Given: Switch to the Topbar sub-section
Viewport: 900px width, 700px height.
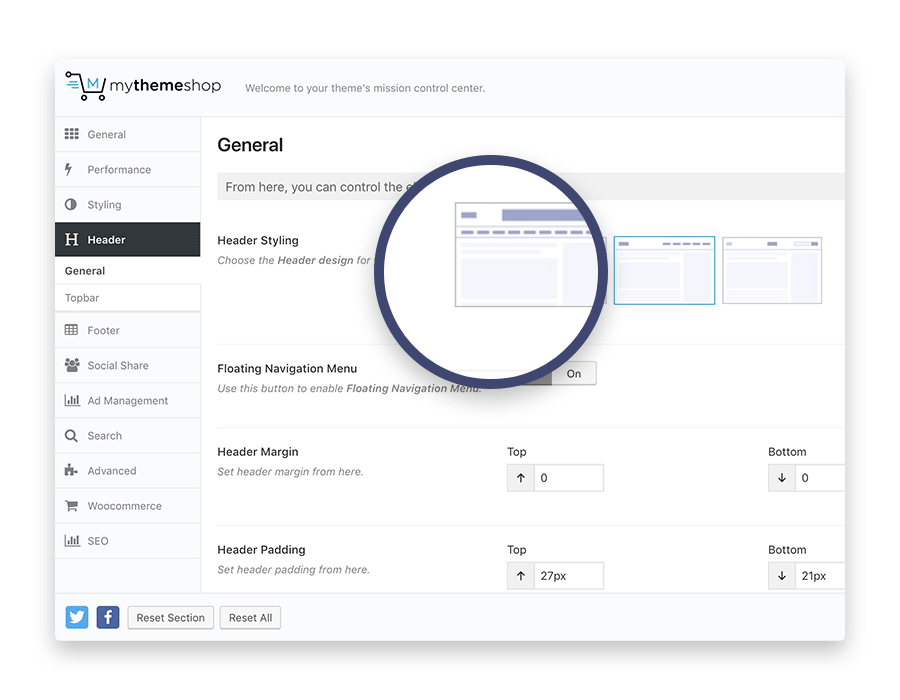Looking at the screenshot, I should (x=127, y=298).
